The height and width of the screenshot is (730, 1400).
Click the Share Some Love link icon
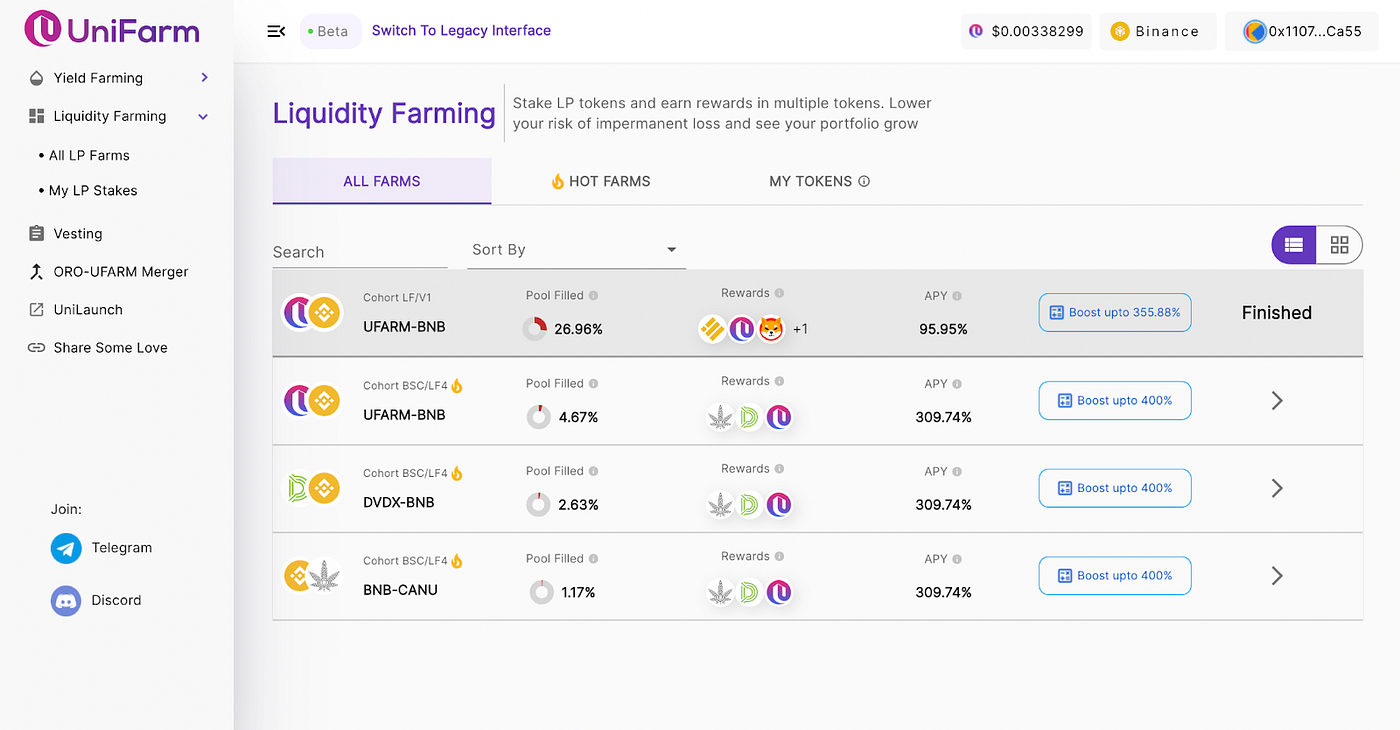click(37, 347)
